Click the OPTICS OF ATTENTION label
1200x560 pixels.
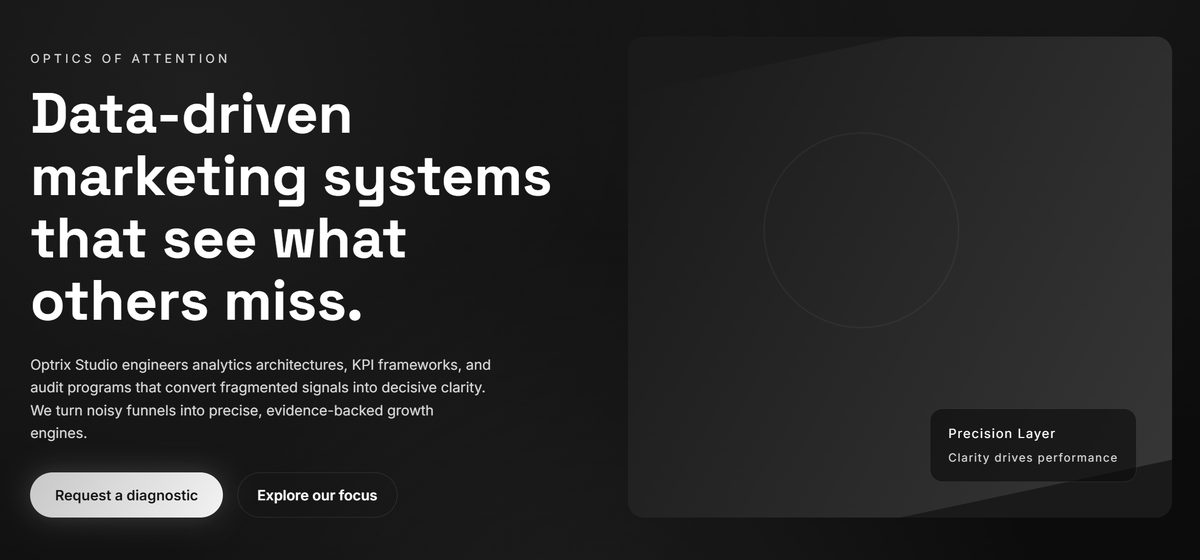click(130, 59)
